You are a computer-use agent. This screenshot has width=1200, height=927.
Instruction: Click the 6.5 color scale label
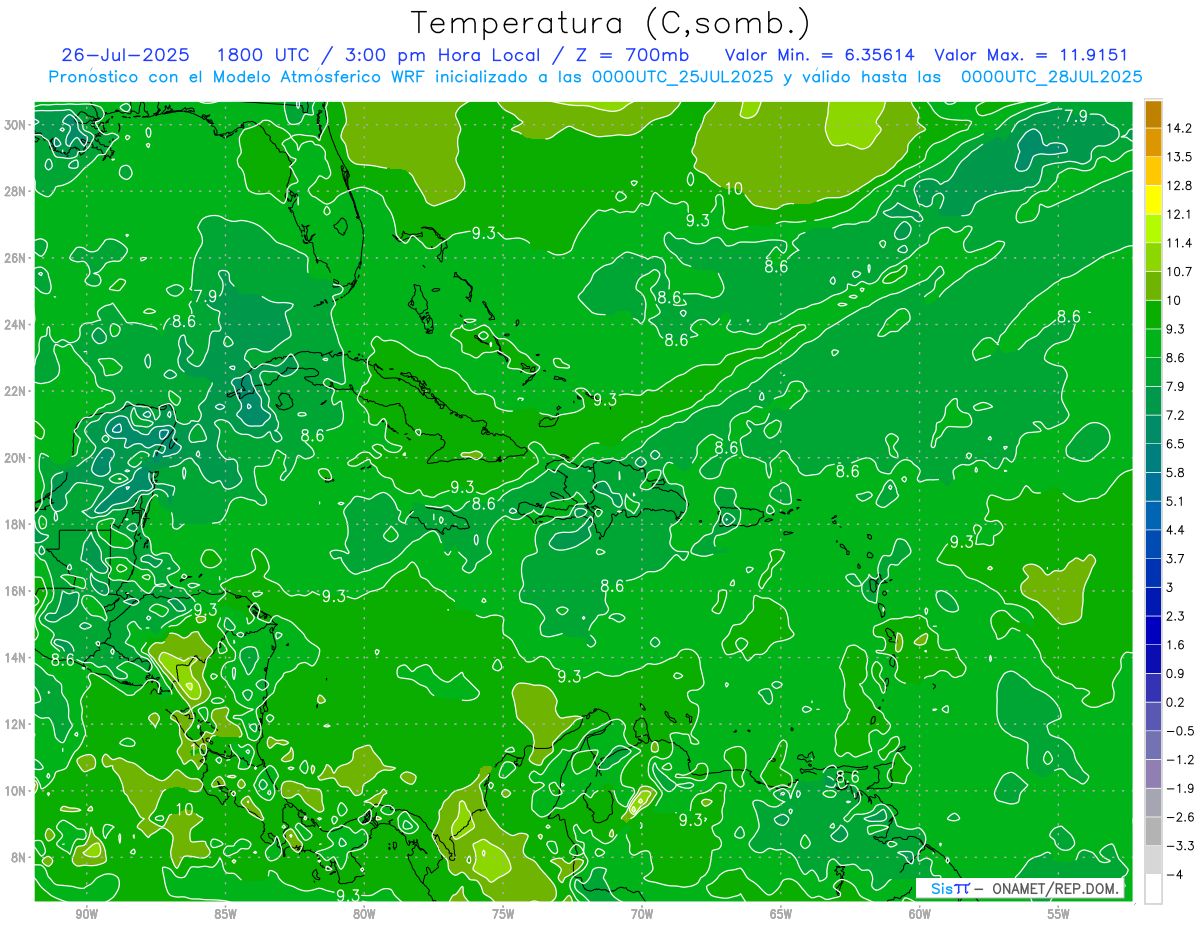point(1176,443)
